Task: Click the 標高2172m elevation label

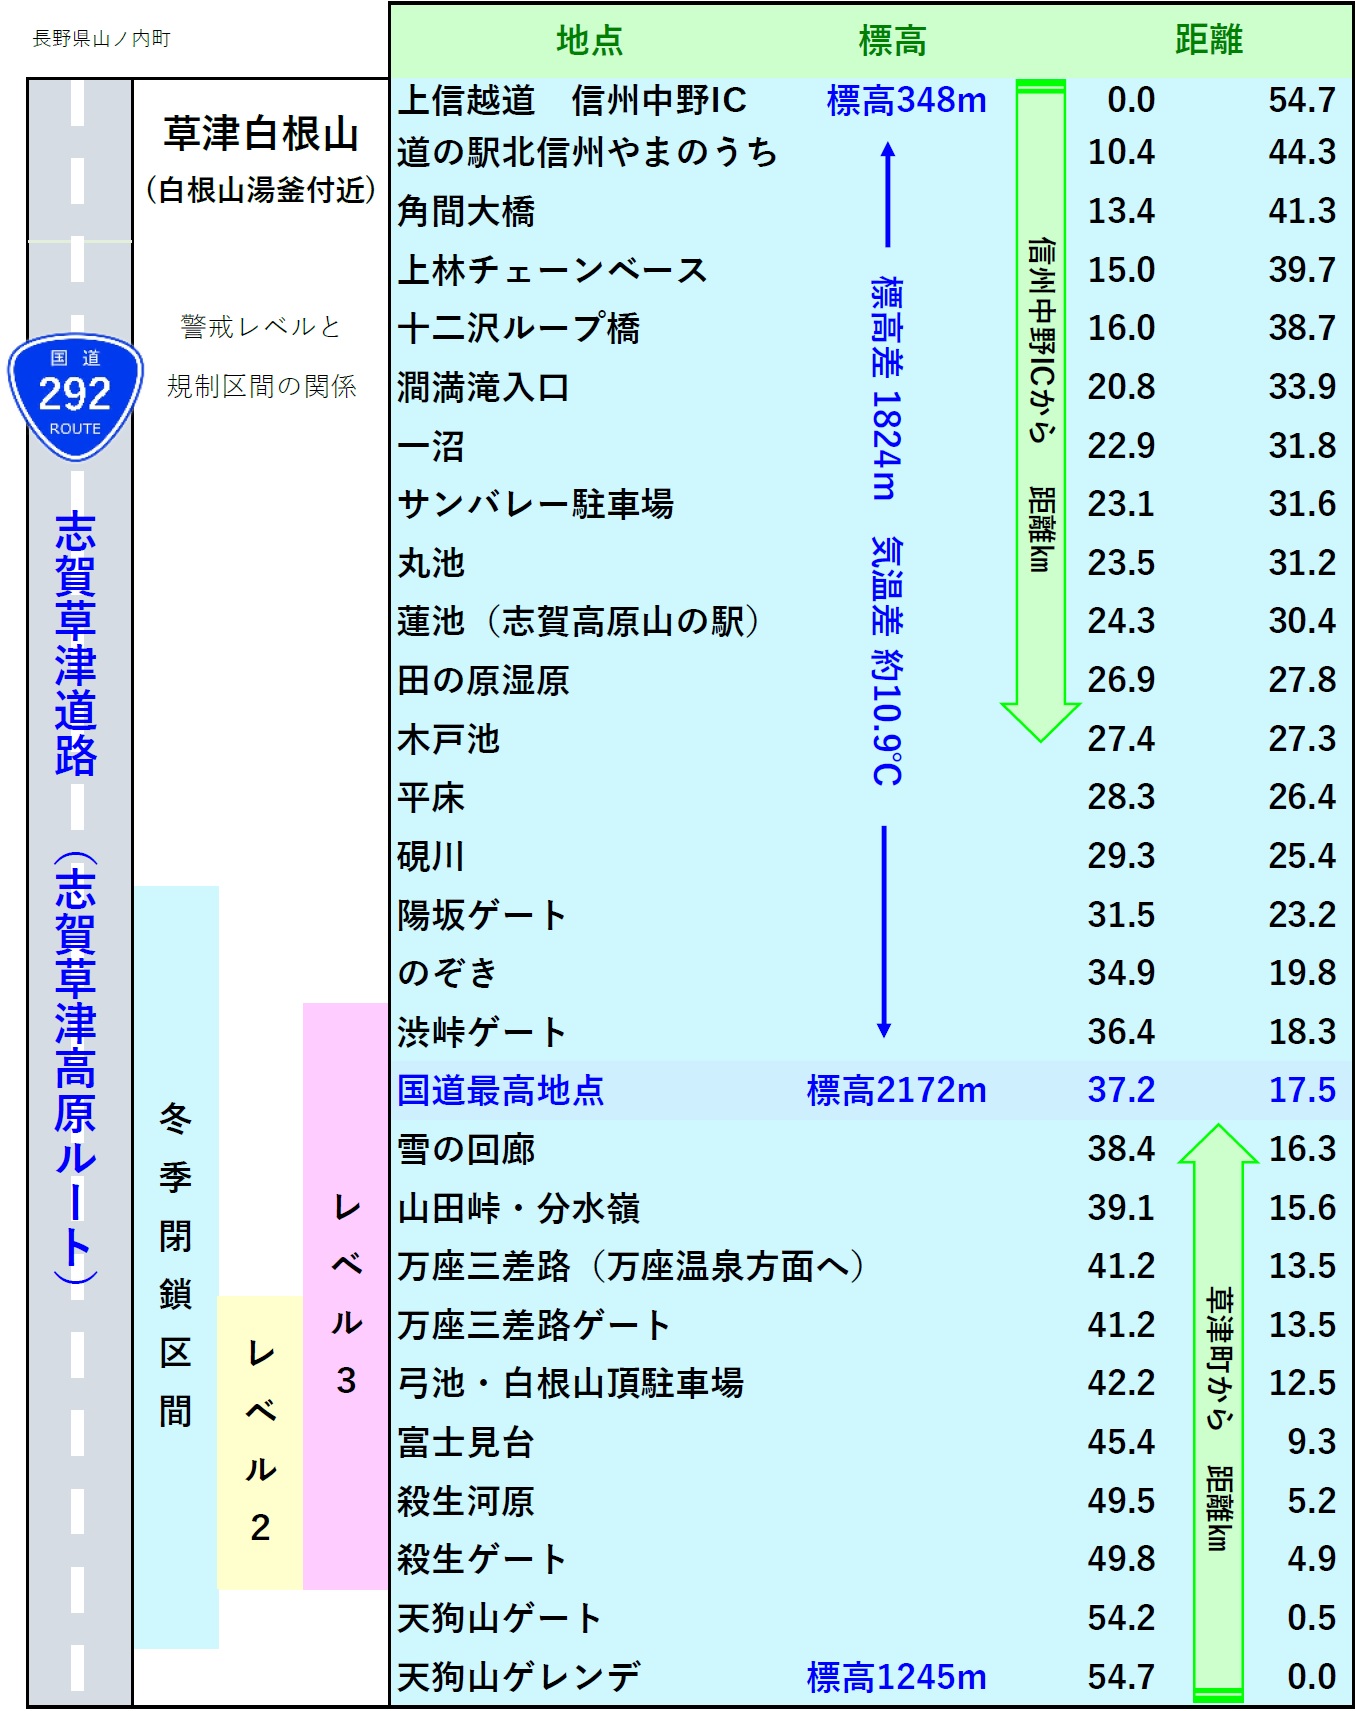Action: (x=896, y=1090)
